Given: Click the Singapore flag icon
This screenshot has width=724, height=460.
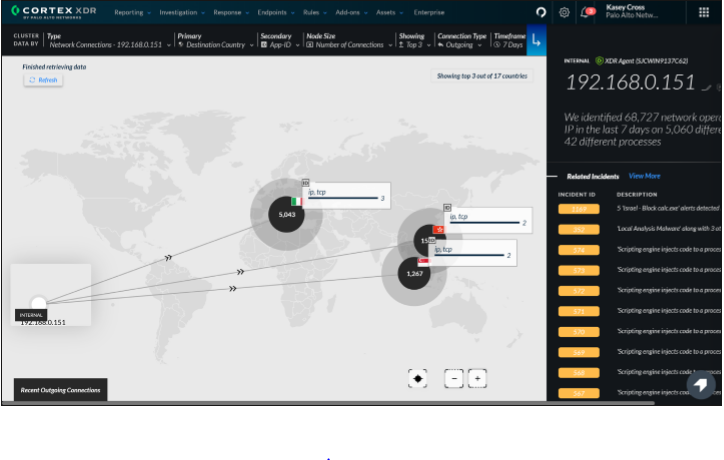Looking at the screenshot, I should tap(423, 262).
